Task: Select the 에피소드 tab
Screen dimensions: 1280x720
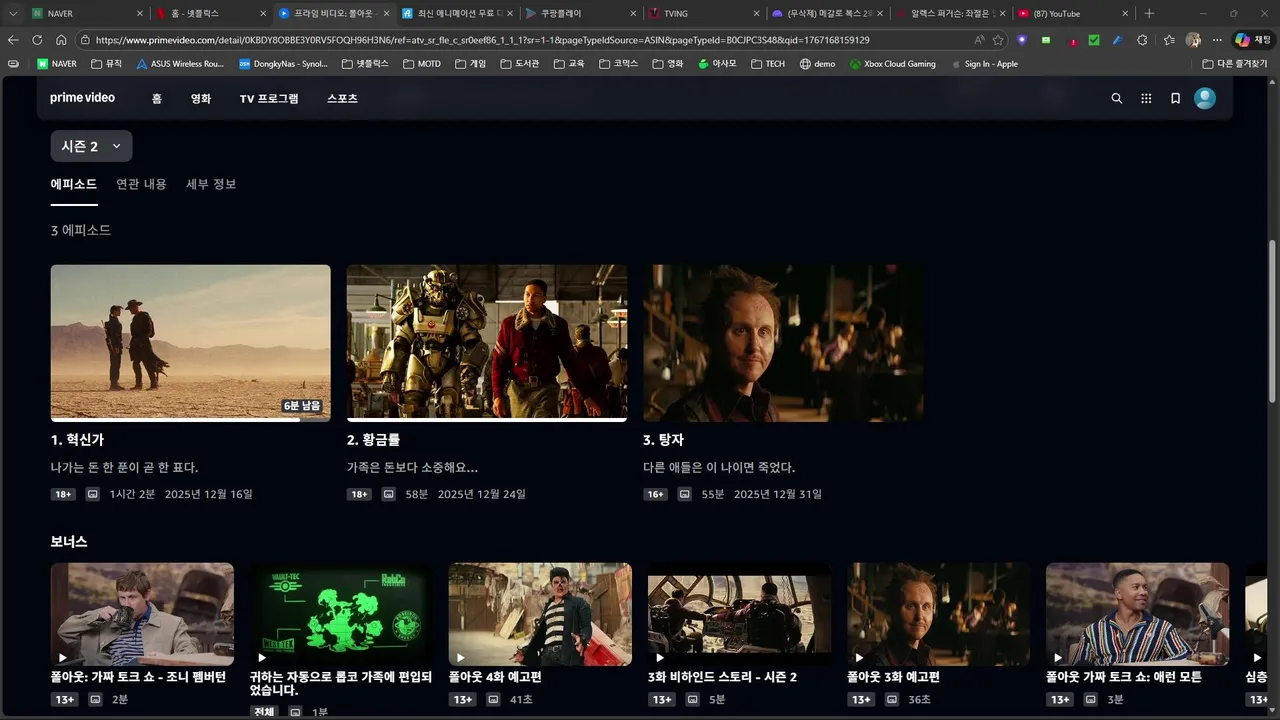Action: pyautogui.click(x=74, y=185)
